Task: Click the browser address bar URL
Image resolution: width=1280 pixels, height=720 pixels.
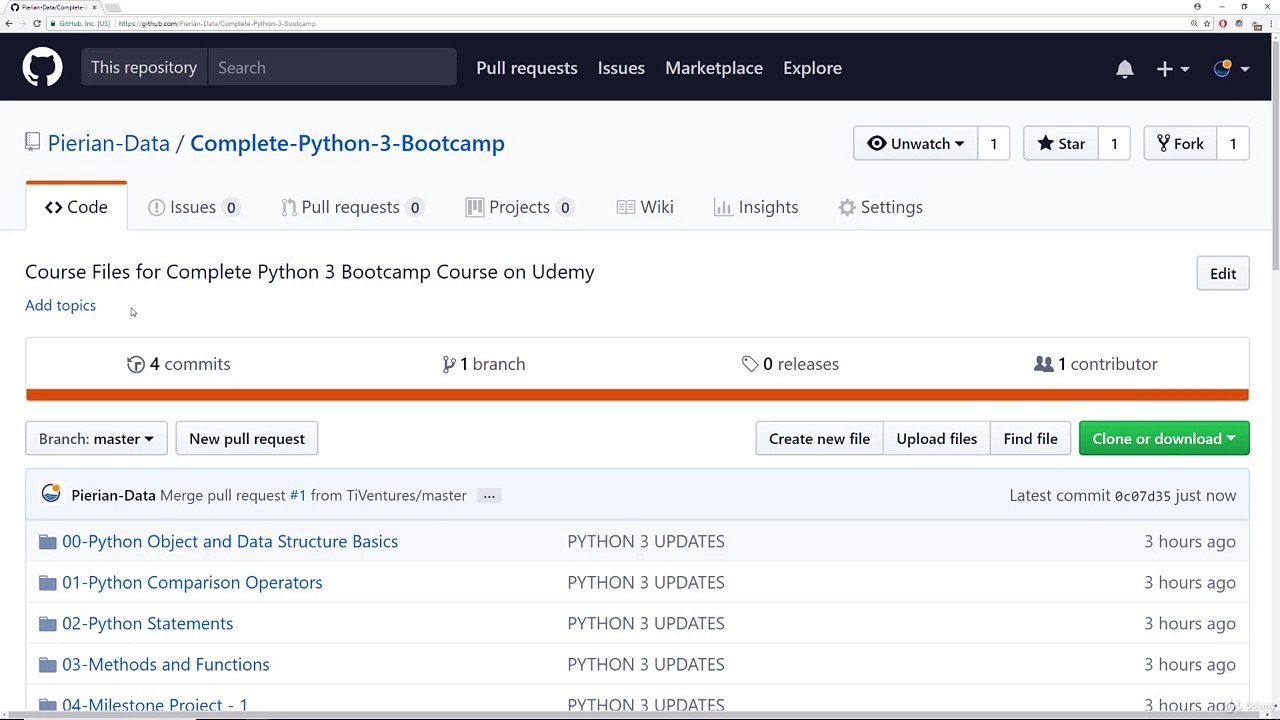Action: 217,23
